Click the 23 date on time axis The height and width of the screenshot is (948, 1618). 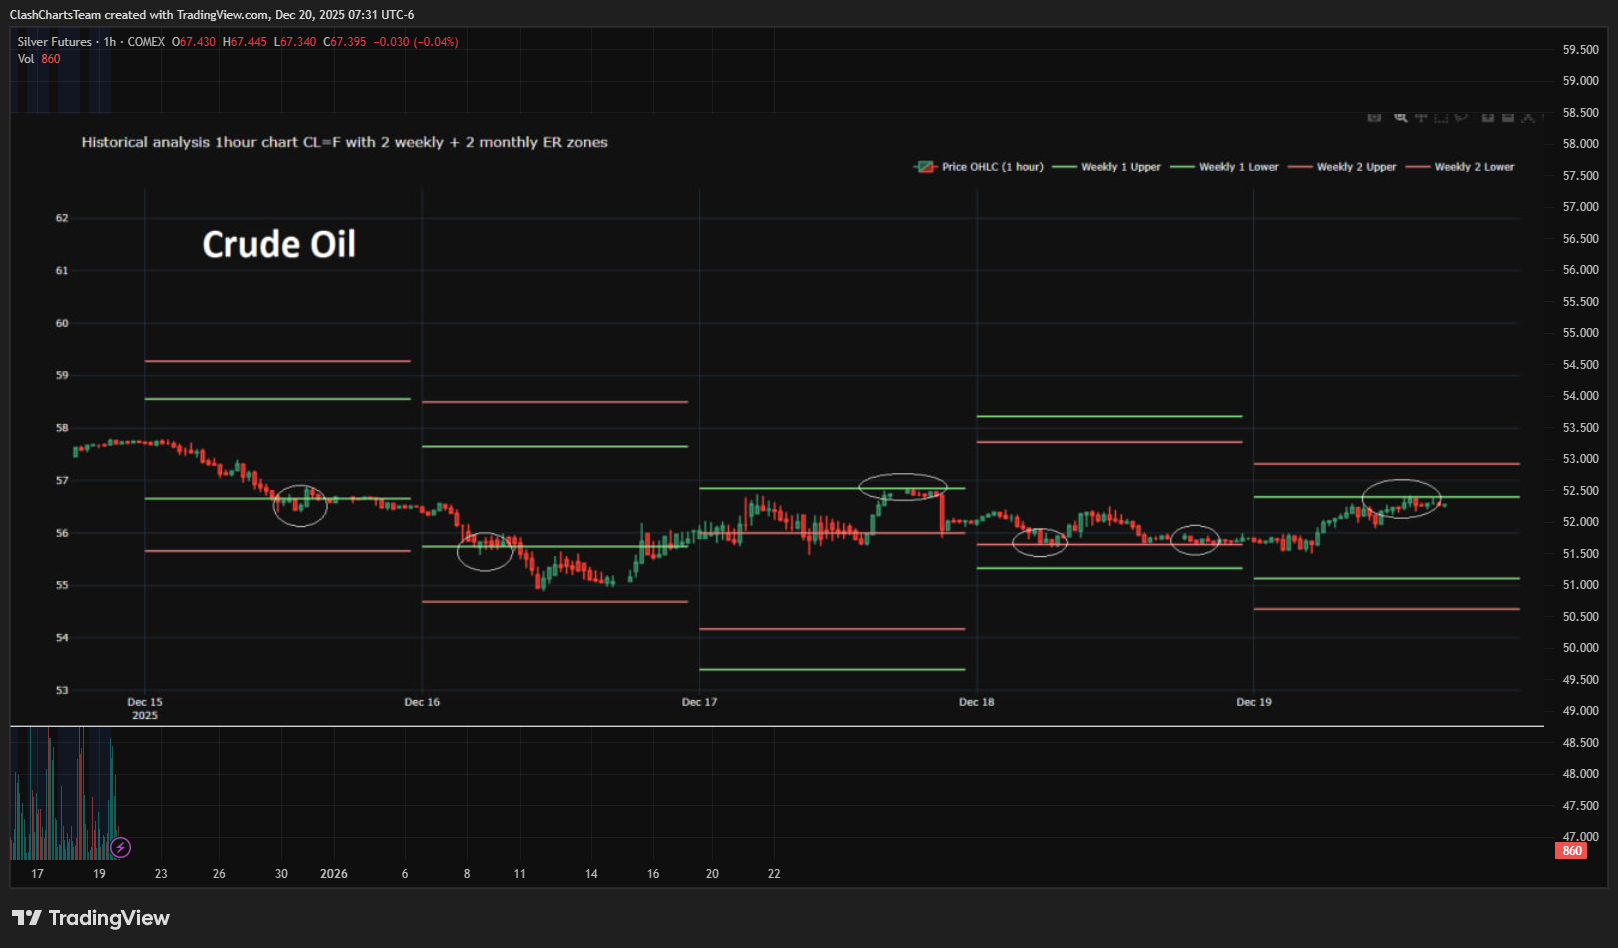pos(161,874)
